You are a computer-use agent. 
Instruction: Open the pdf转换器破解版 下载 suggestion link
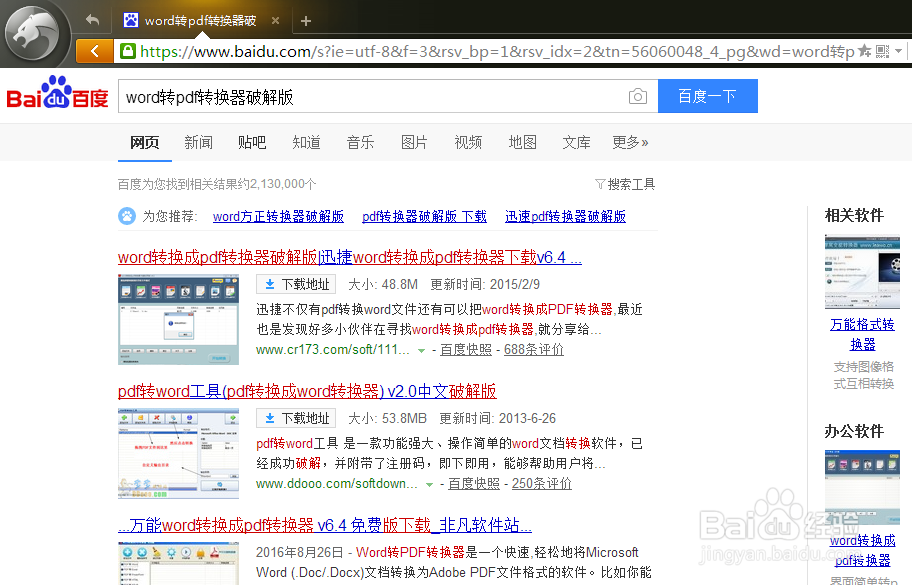(x=424, y=216)
